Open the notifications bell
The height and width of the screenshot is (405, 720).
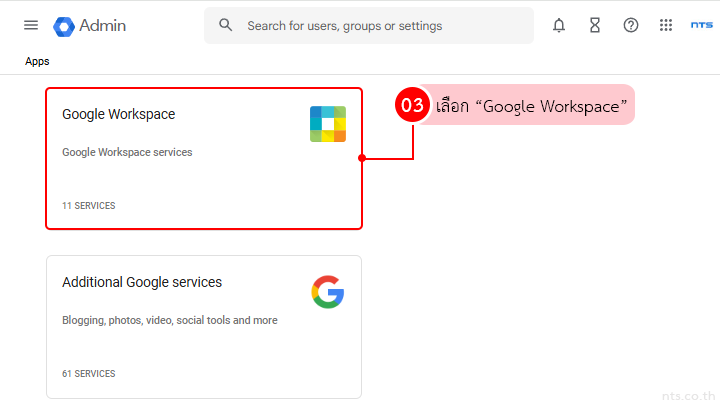559,26
